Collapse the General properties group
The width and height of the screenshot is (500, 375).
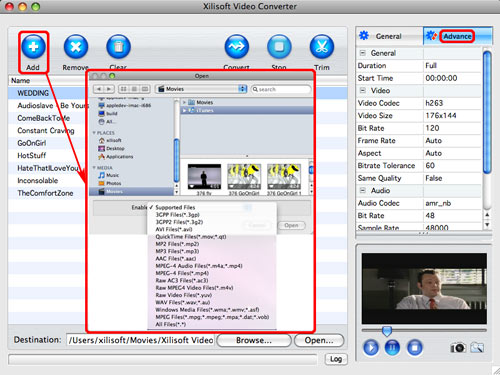[x=363, y=53]
